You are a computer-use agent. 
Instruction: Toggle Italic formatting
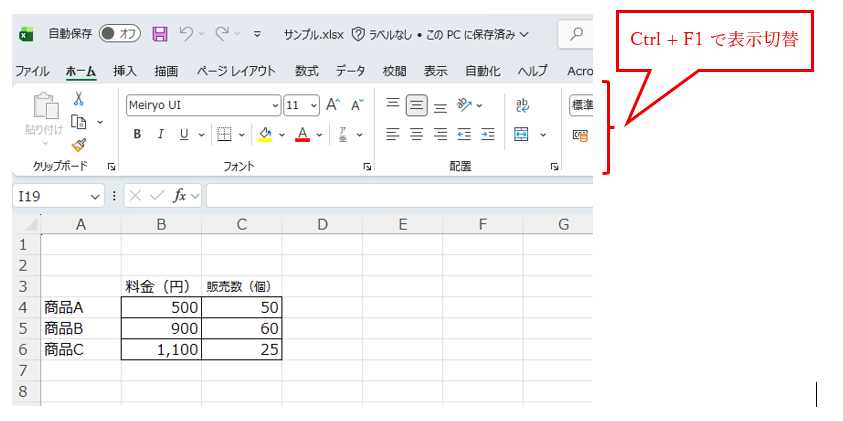160,134
